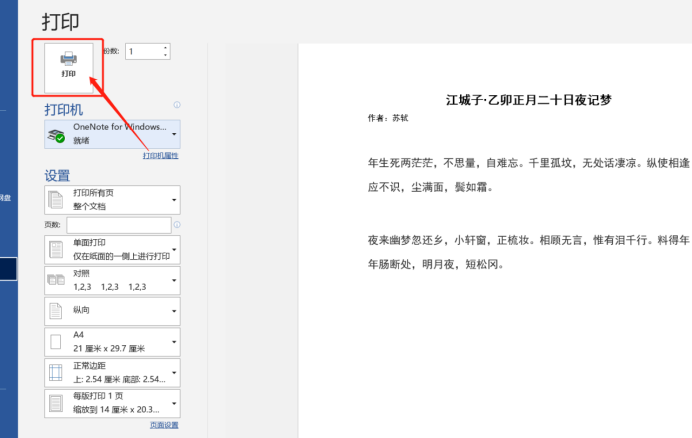The image size is (692, 438).
Task: Click the info icon beside the 页数 field
Action: [177, 224]
